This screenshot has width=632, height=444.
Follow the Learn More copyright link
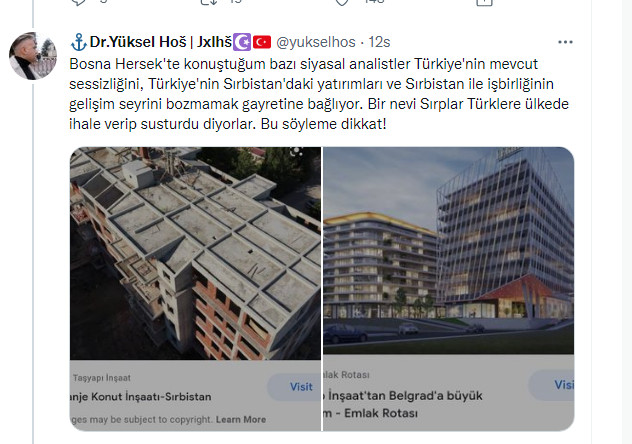241,419
